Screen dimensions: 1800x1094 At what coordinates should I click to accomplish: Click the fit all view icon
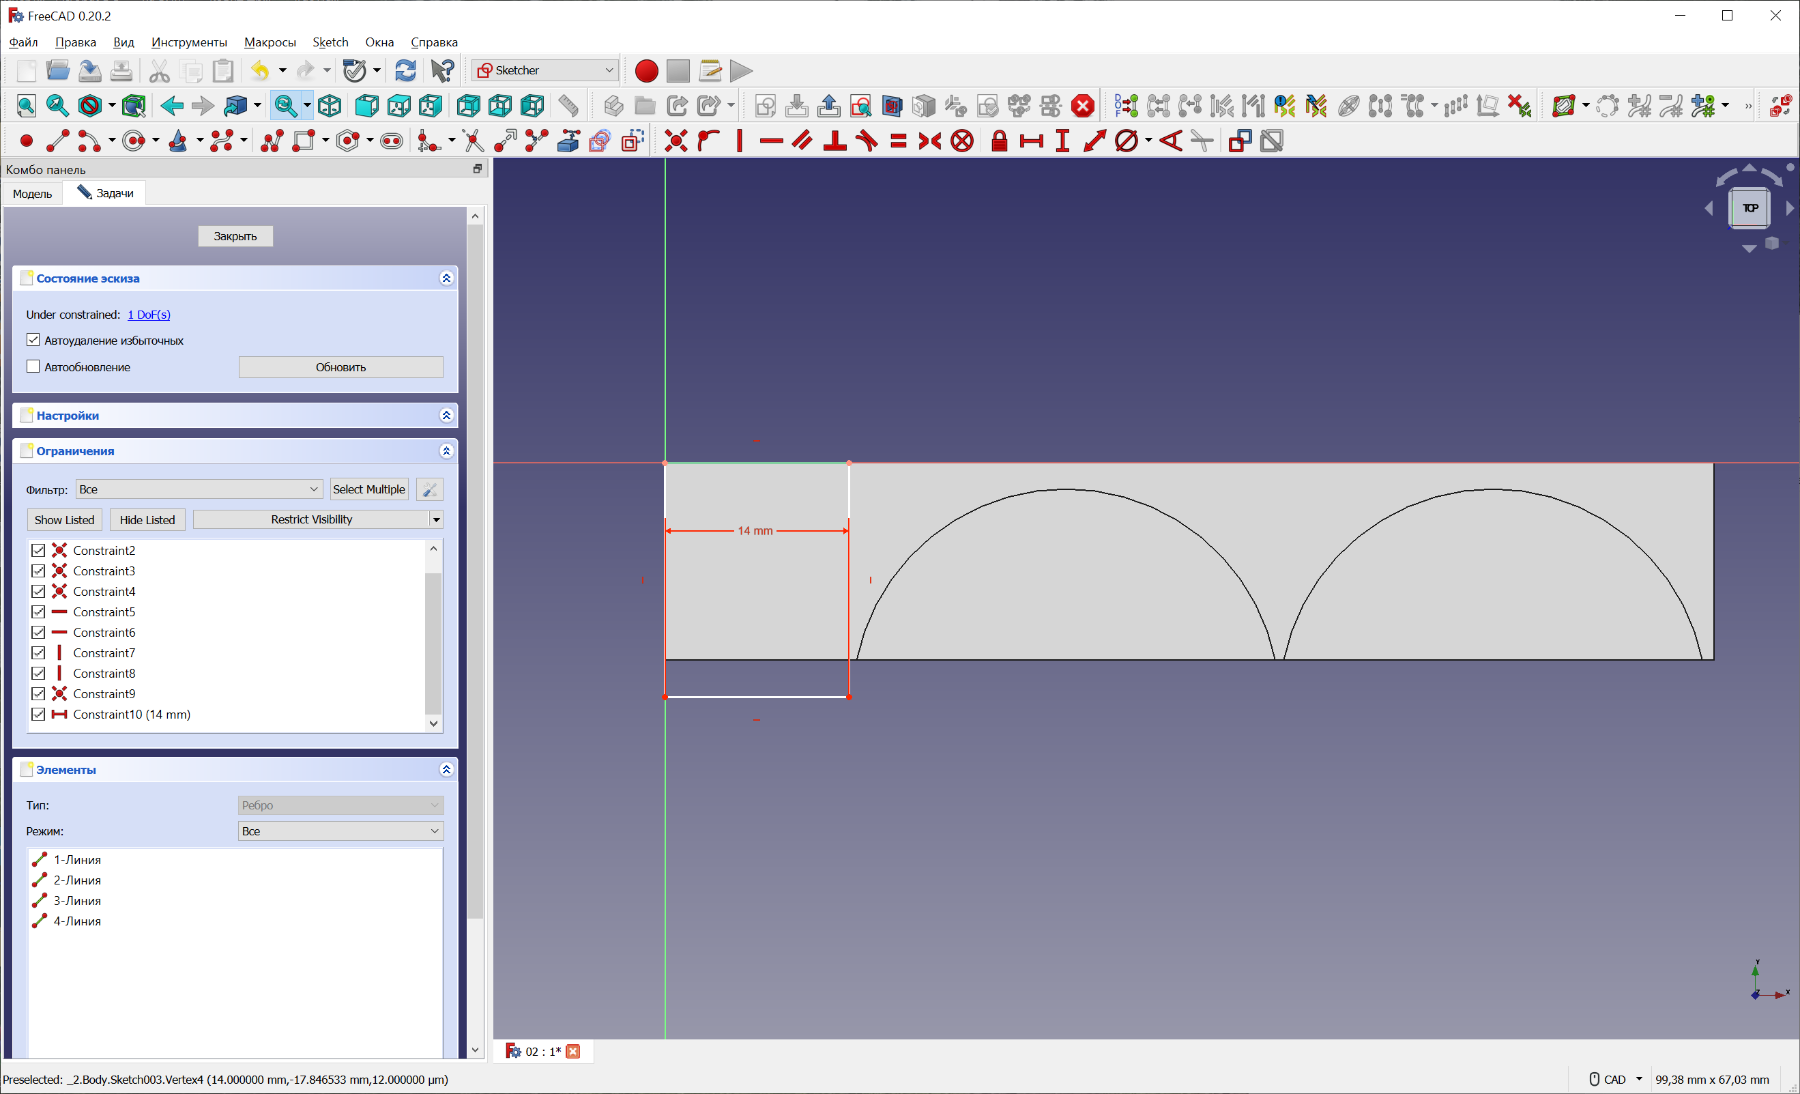(x=27, y=106)
